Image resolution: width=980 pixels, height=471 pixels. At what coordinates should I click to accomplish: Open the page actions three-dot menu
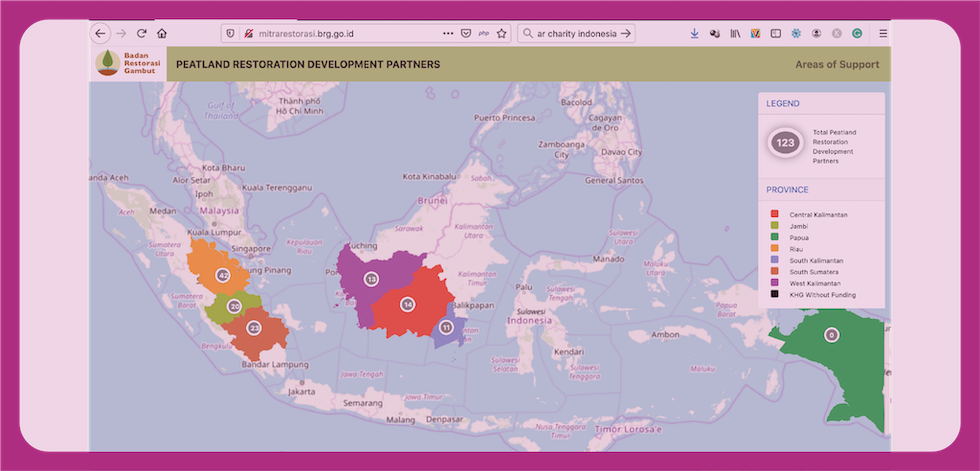pos(448,34)
